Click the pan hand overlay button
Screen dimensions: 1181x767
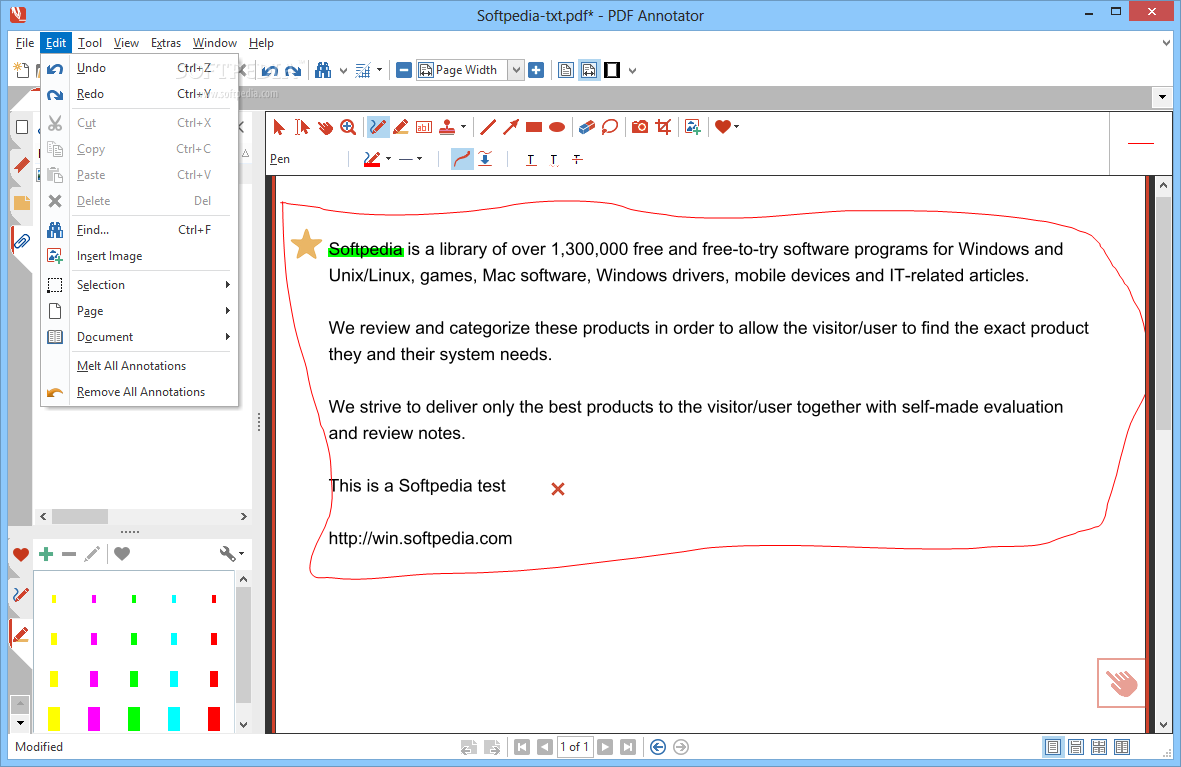(1121, 683)
